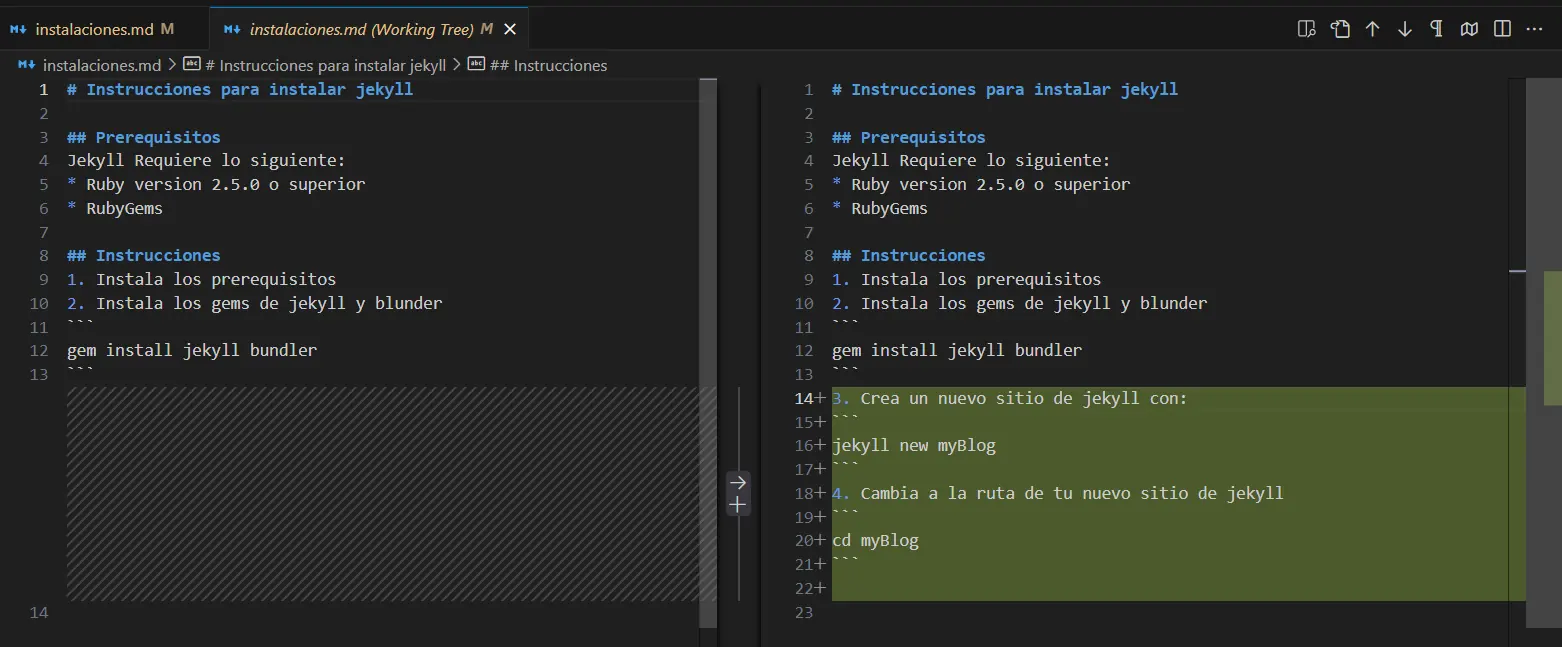This screenshot has width=1562, height=647.
Task: Click line number 14 in left pane
Action: [39, 612]
